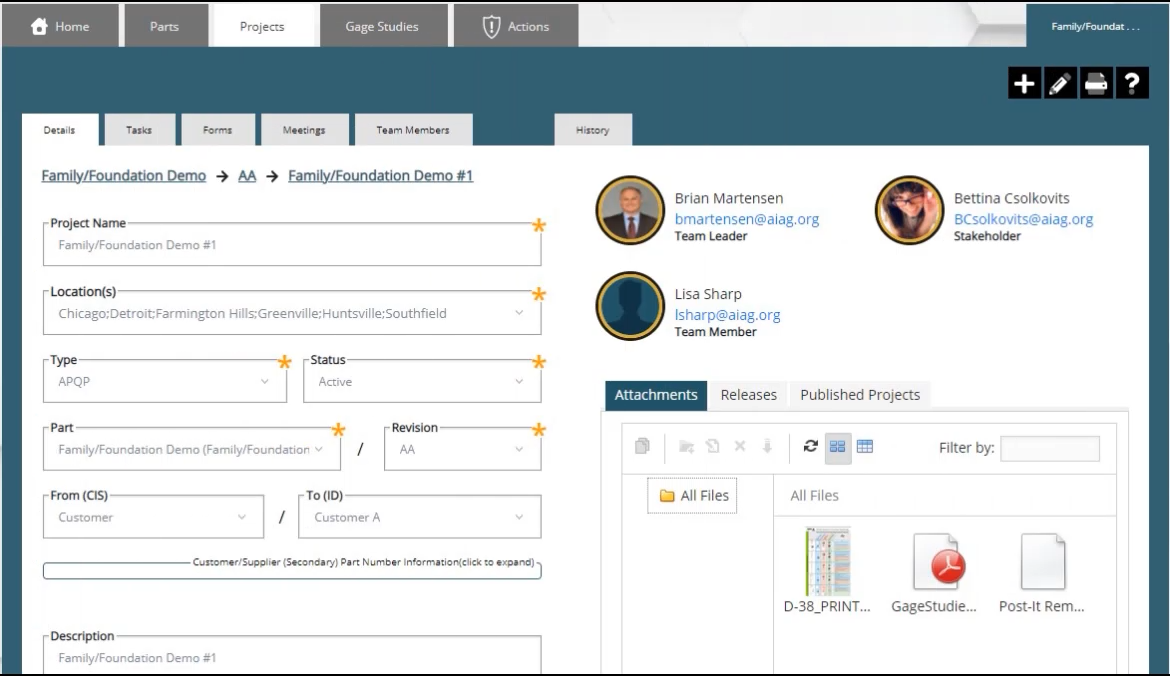Open the Status dropdown showing Active
1170x676 pixels.
421,382
